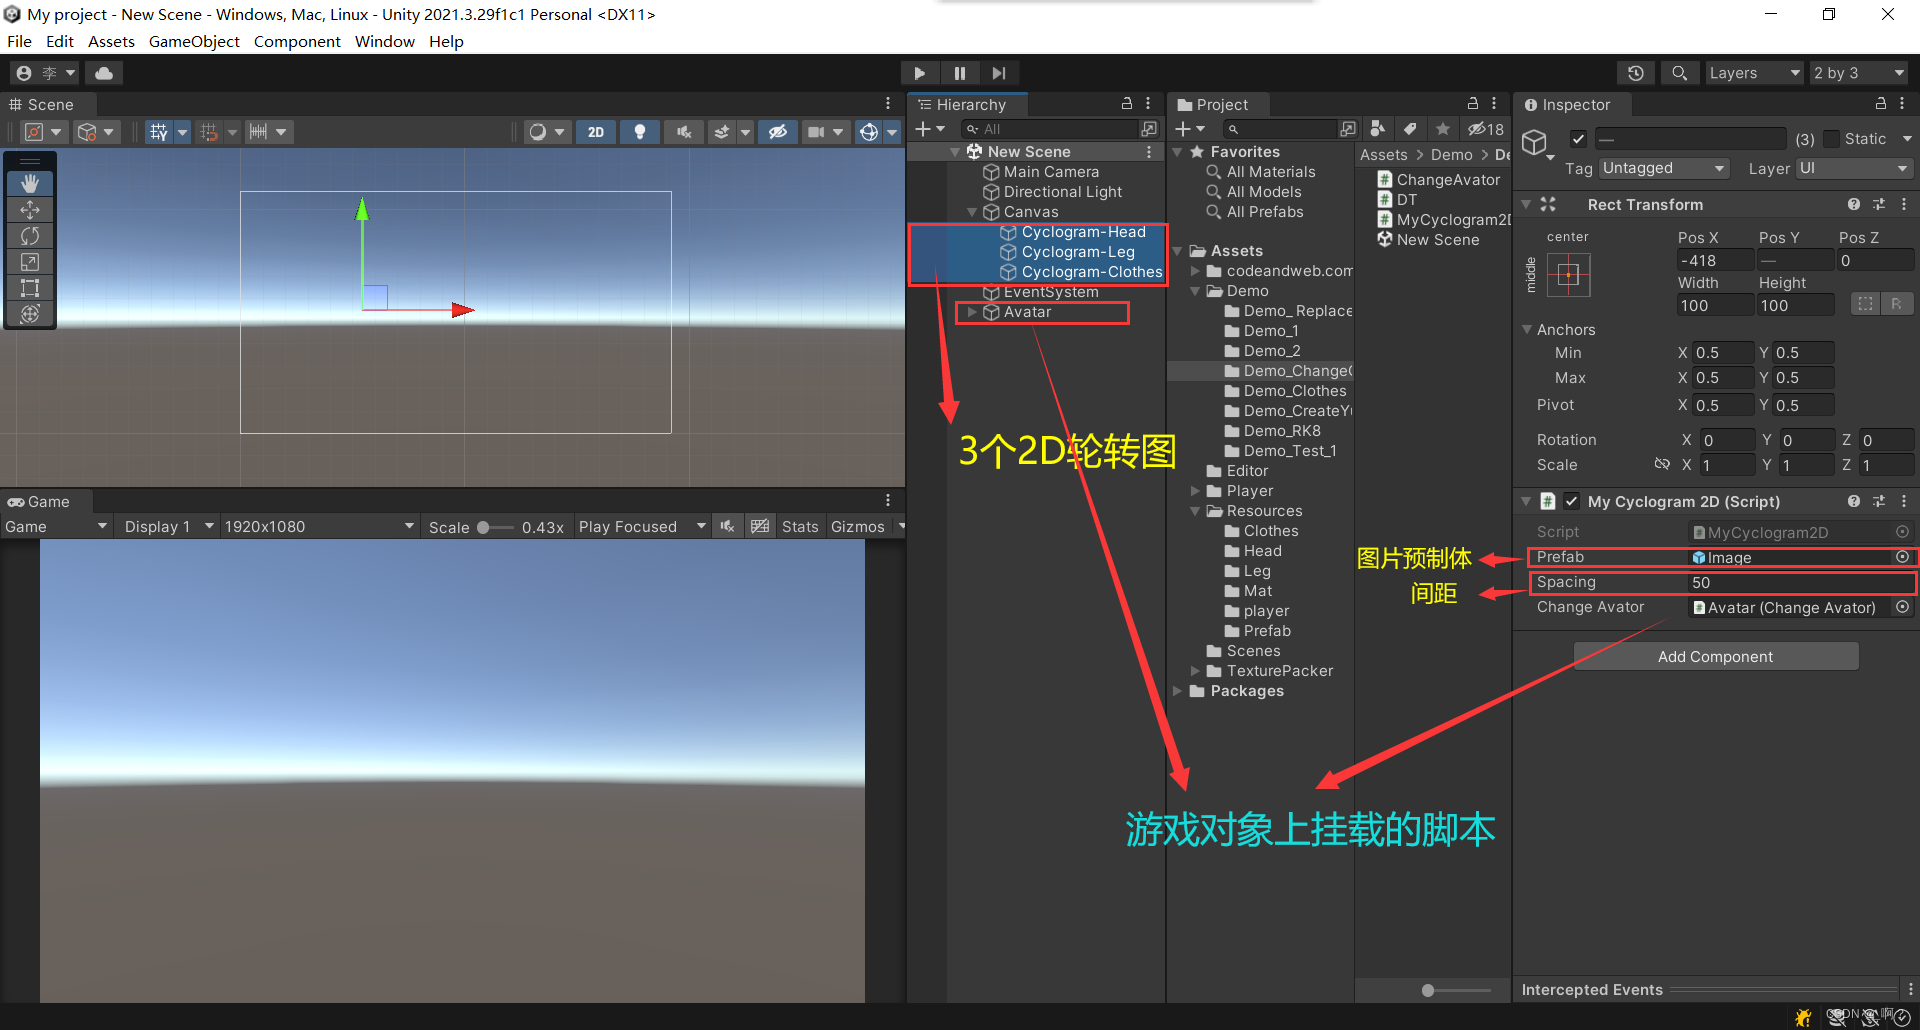Screen dimensions: 1920x1030
Task: Toggle the Stats overlay in Game view
Action: [x=800, y=527]
